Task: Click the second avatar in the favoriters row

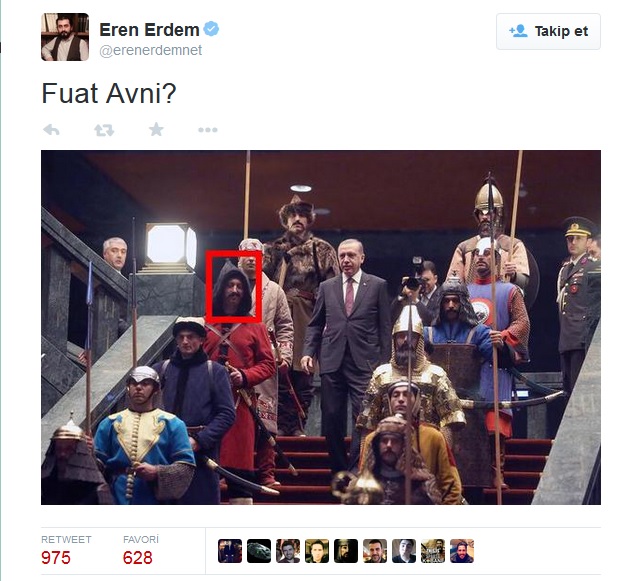Action: pyautogui.click(x=259, y=551)
